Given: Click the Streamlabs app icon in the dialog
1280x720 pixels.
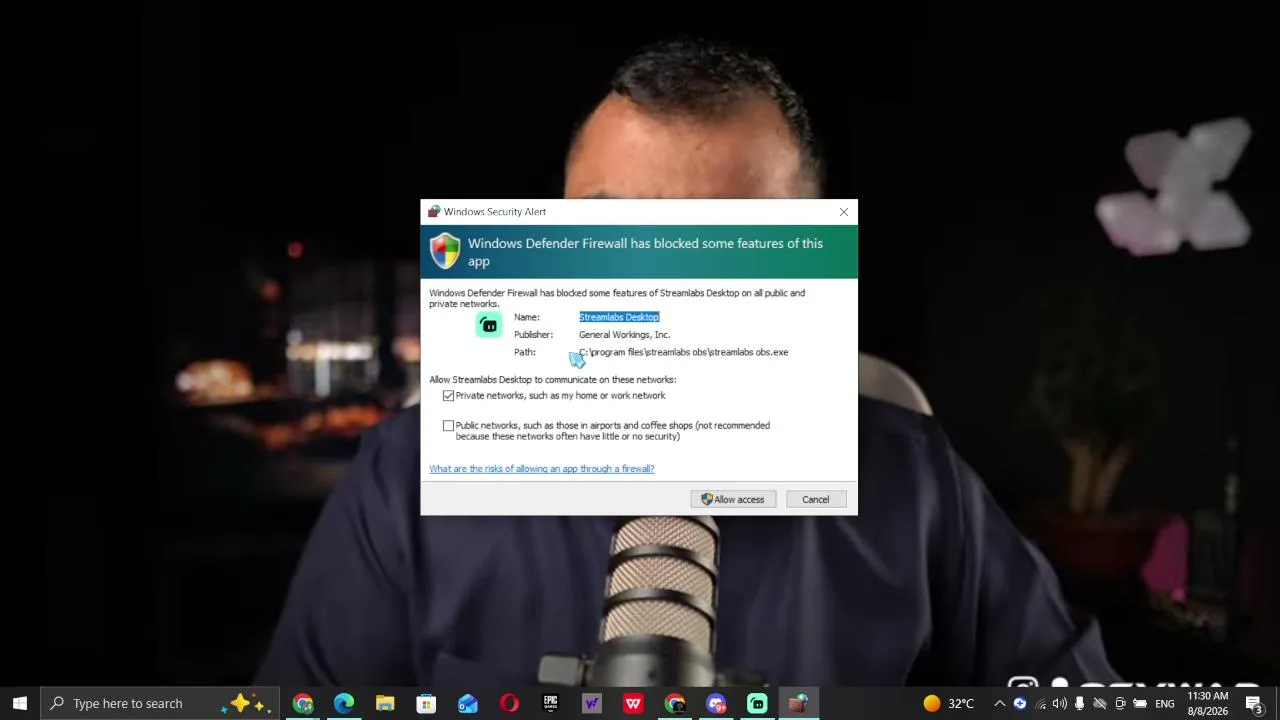Looking at the screenshot, I should tap(489, 325).
